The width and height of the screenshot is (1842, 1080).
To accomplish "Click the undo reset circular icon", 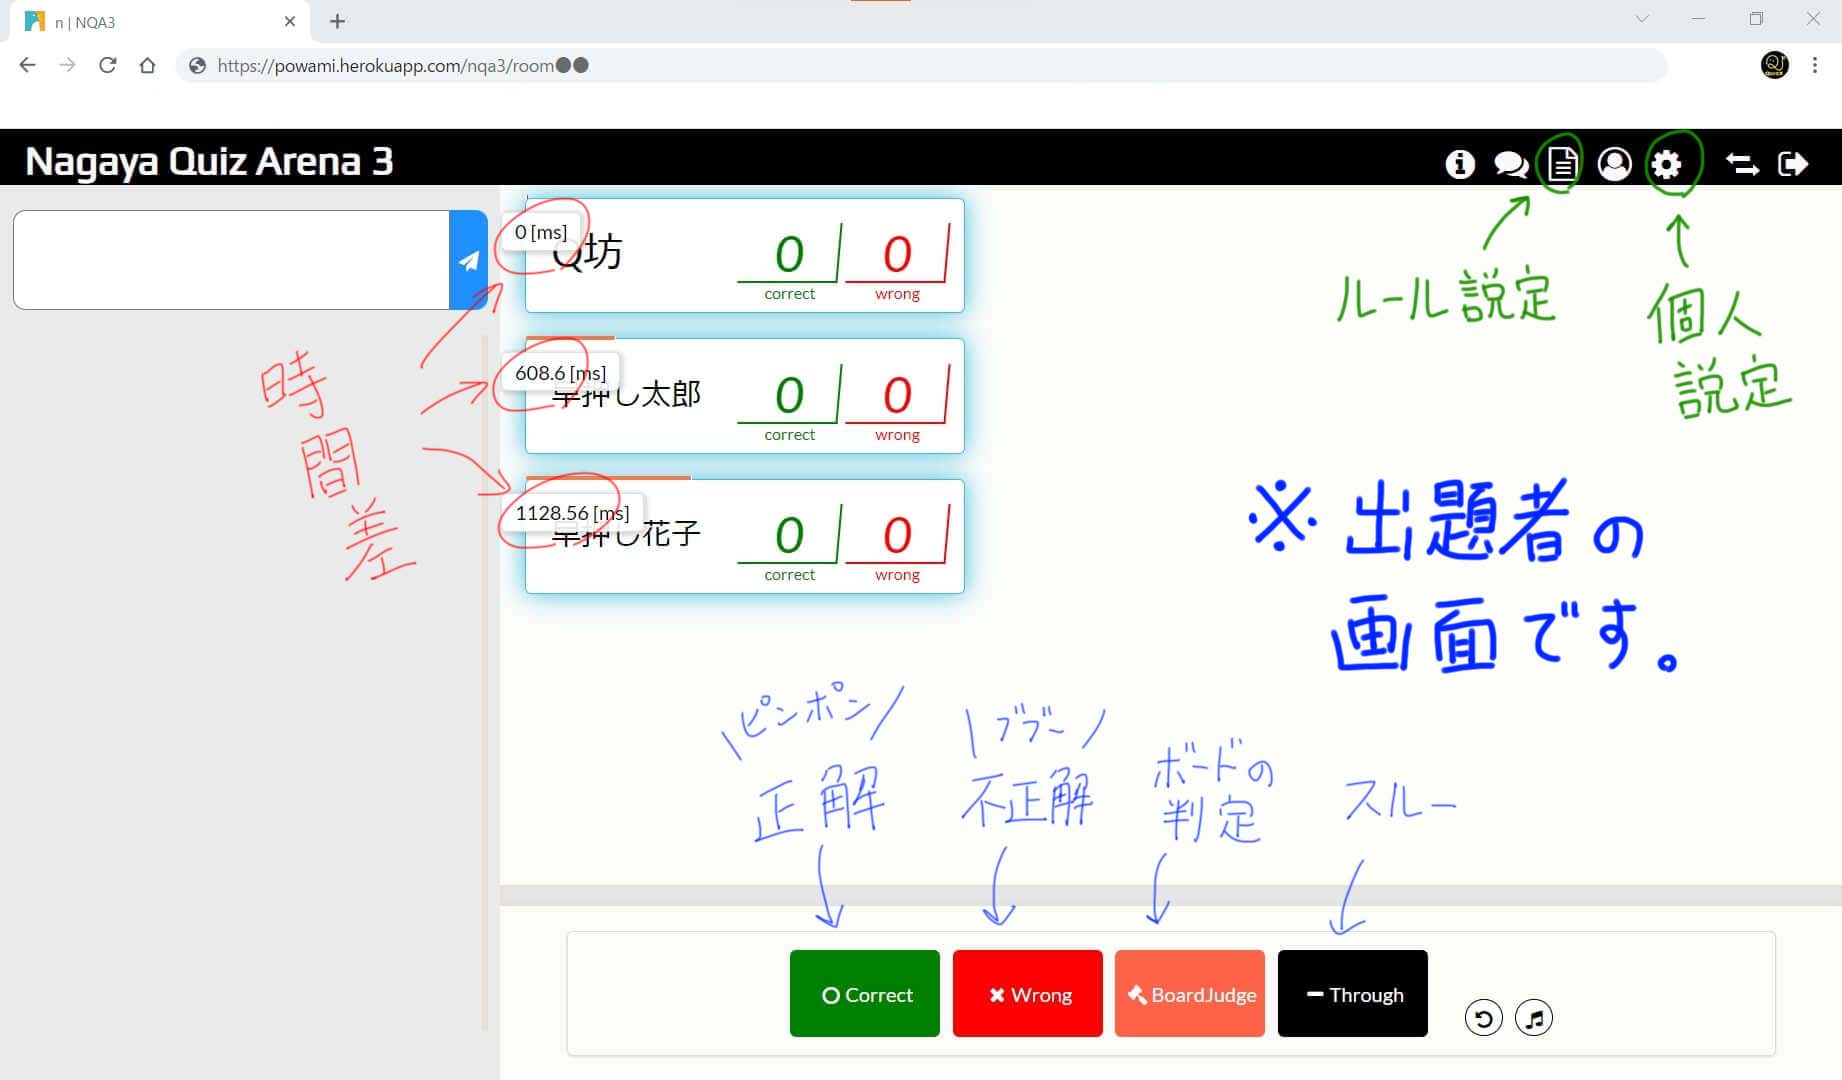I will (1483, 1018).
